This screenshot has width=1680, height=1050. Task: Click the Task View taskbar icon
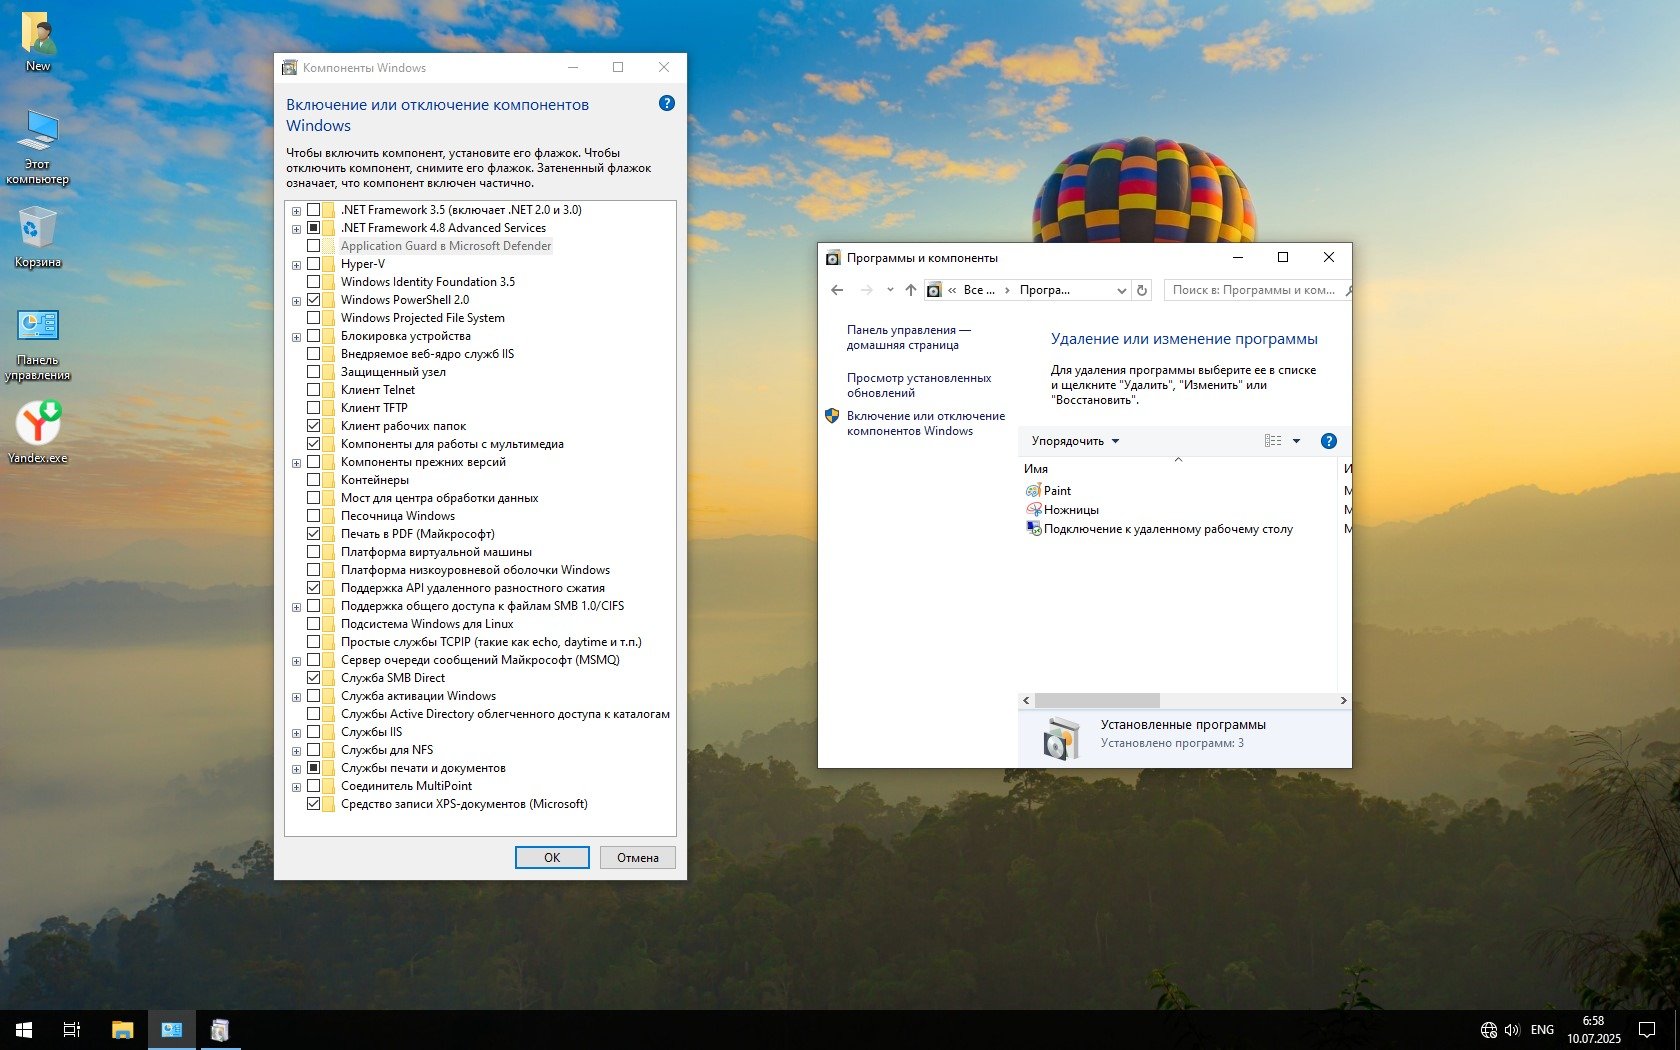(72, 1029)
